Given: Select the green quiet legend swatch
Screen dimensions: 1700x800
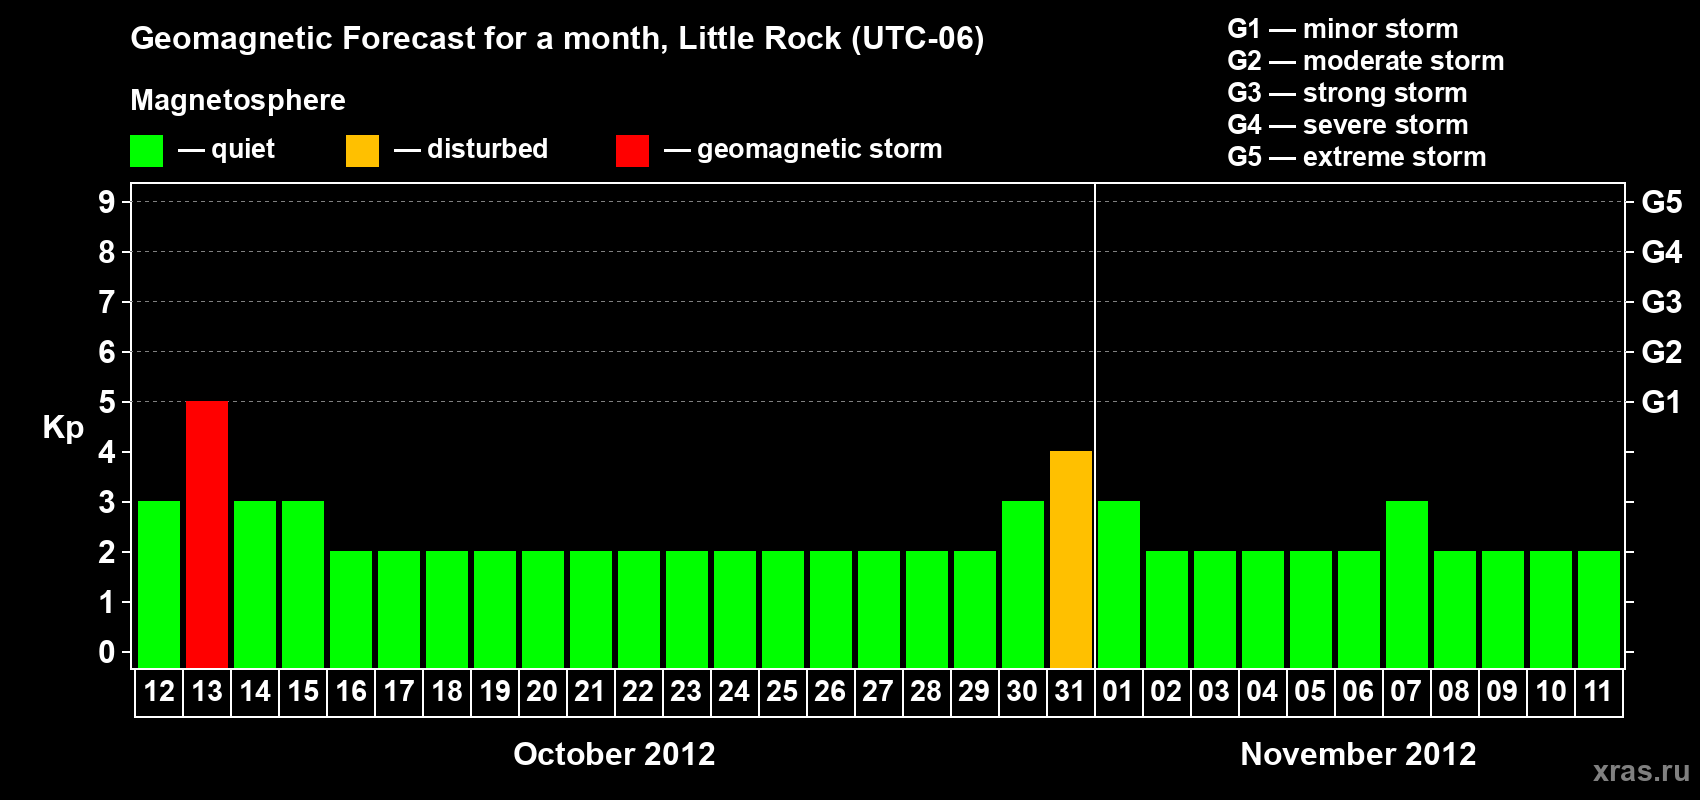Looking at the screenshot, I should click(x=146, y=151).
